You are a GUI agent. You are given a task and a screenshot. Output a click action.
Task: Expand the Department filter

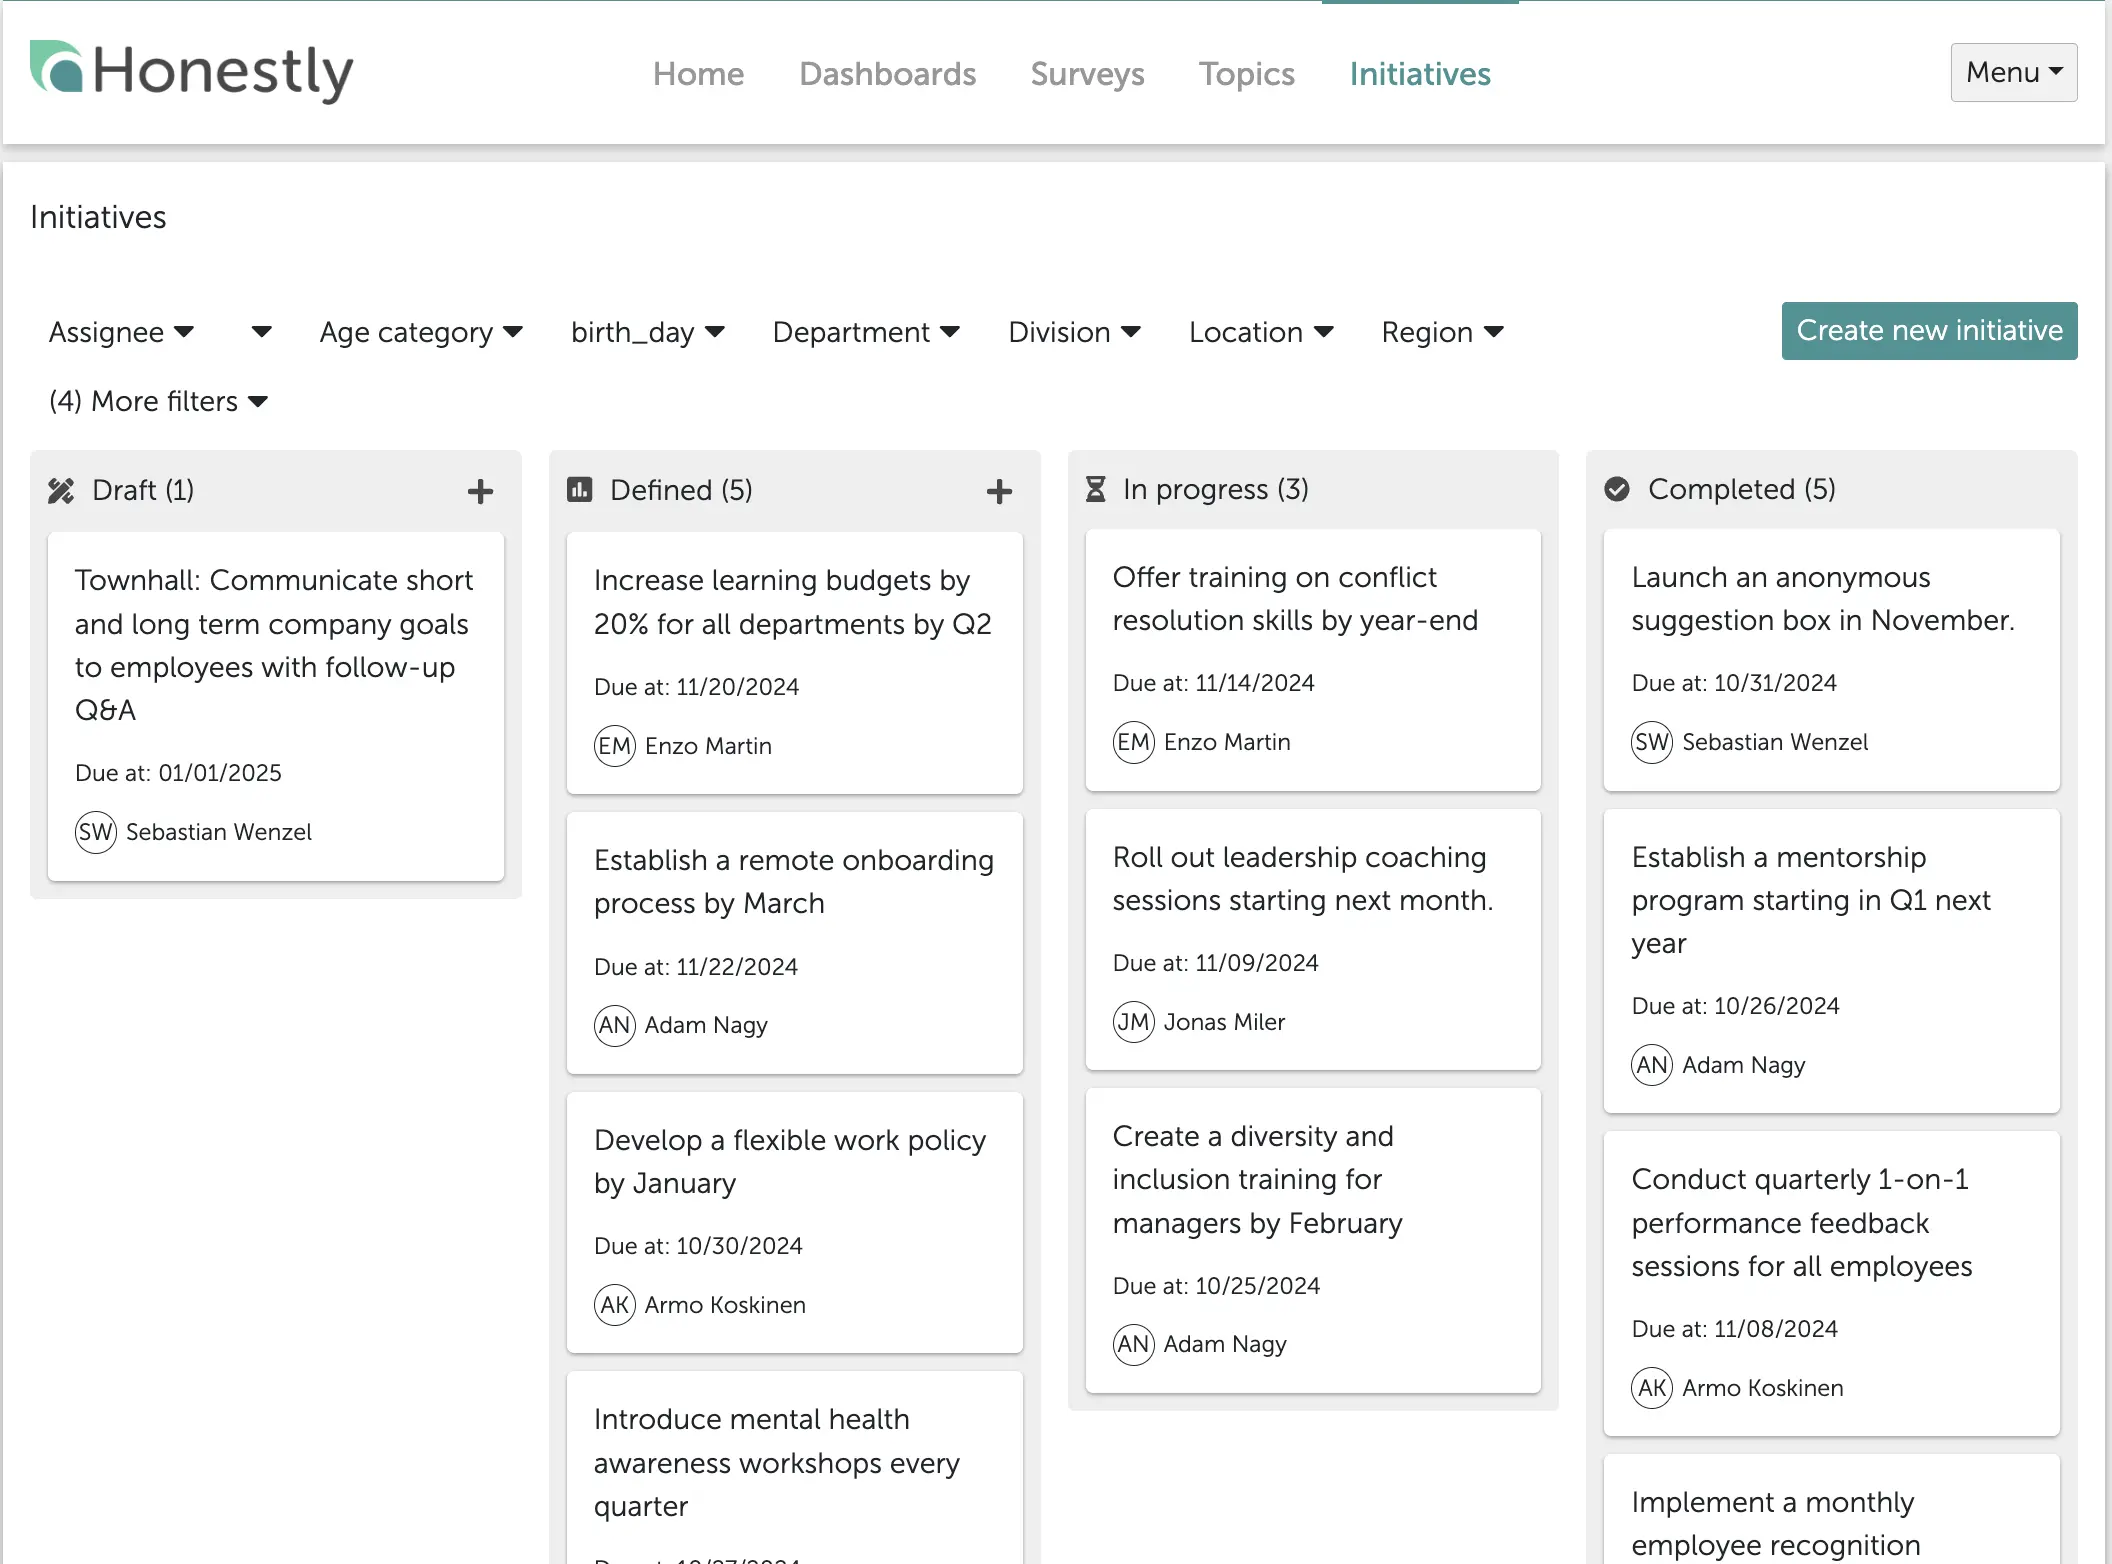(x=866, y=332)
